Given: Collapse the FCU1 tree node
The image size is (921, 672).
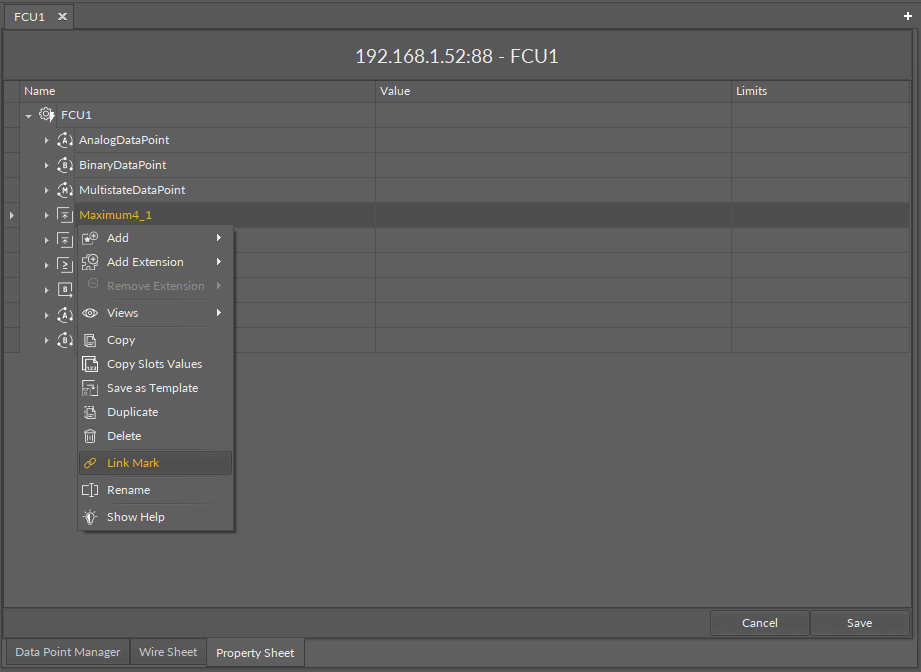Looking at the screenshot, I should (x=28, y=116).
